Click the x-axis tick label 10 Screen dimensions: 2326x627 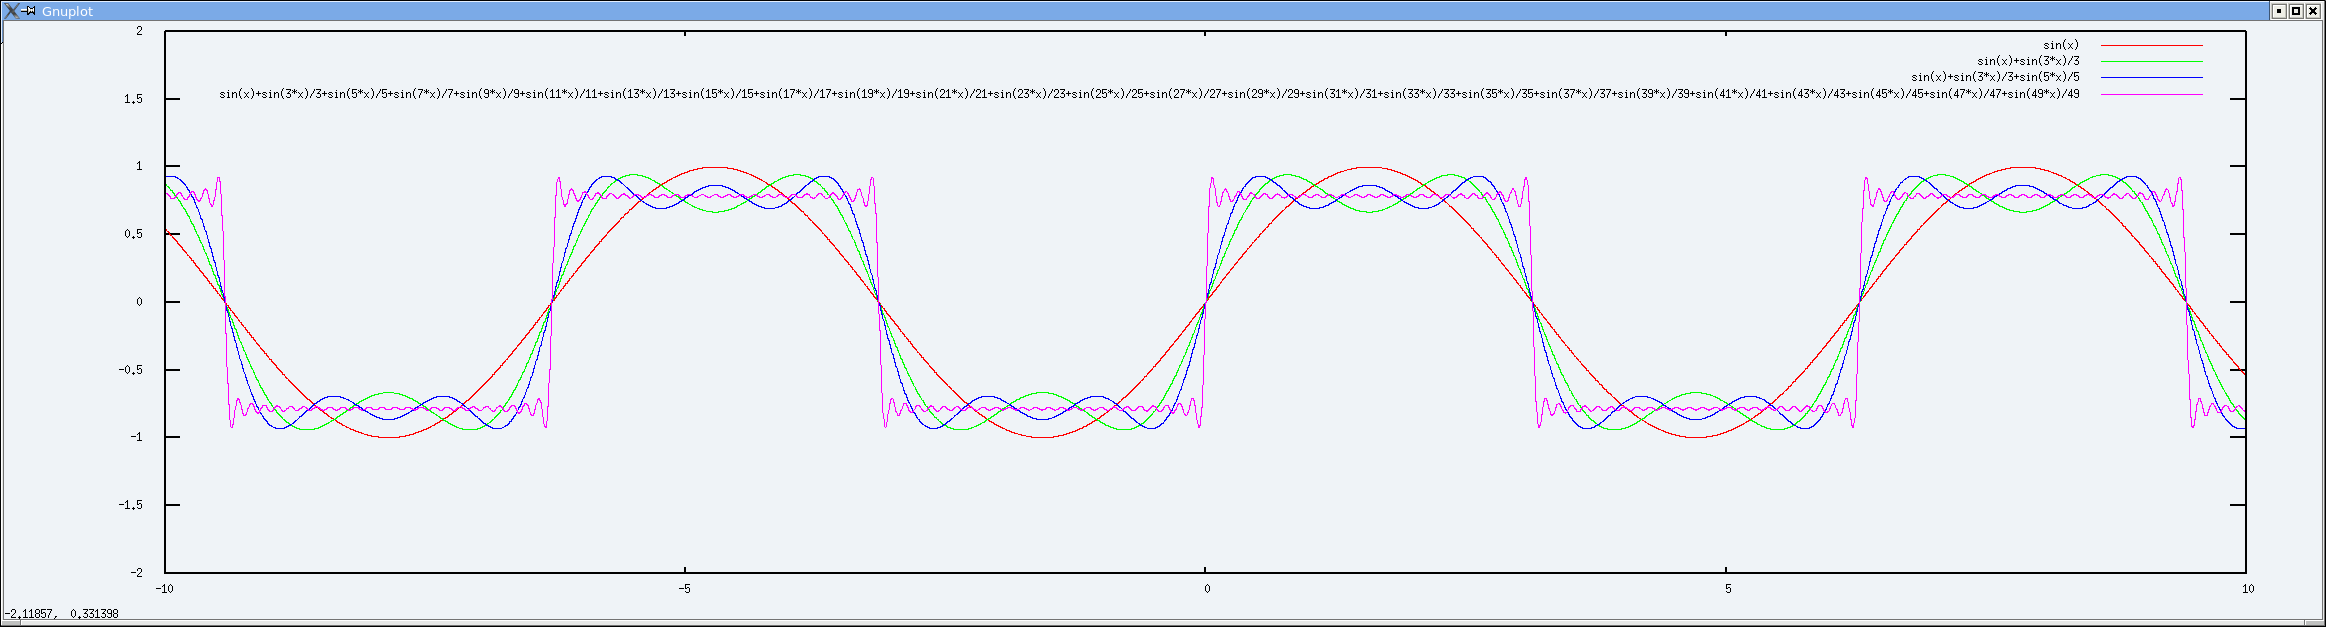[2247, 588]
